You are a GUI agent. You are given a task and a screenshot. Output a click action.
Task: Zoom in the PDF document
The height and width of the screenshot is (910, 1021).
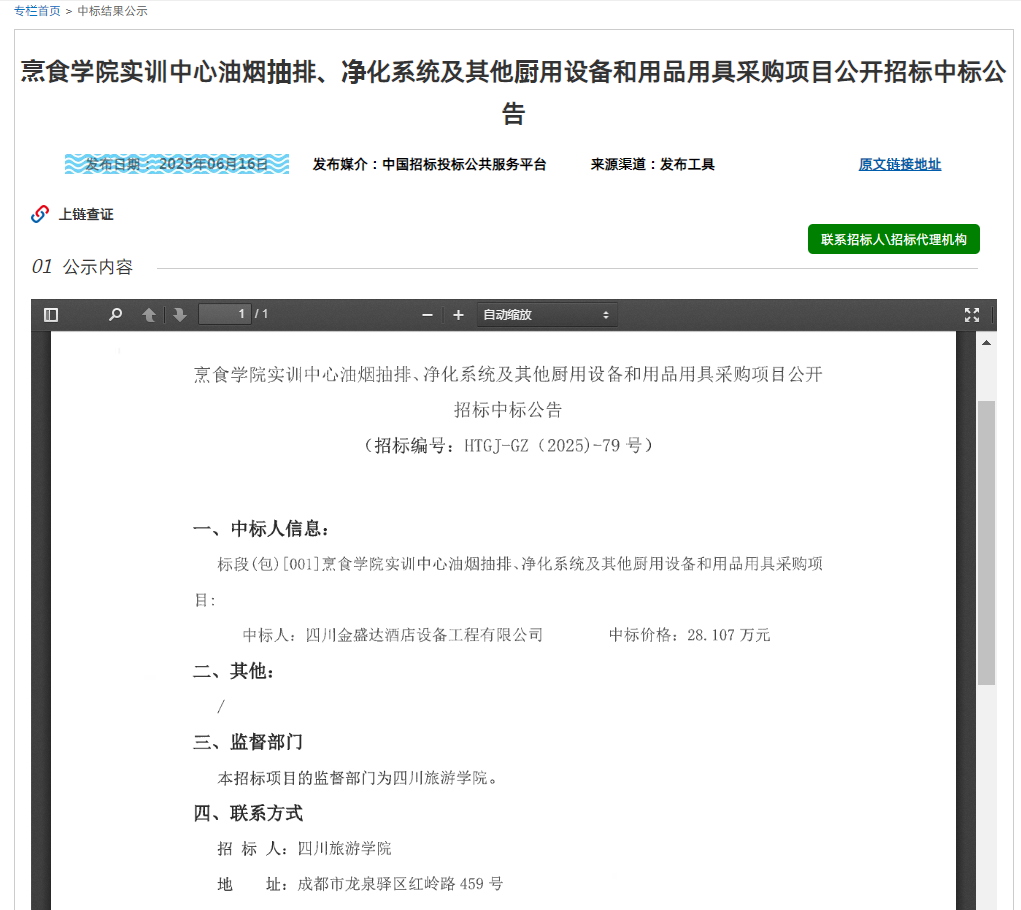458,315
